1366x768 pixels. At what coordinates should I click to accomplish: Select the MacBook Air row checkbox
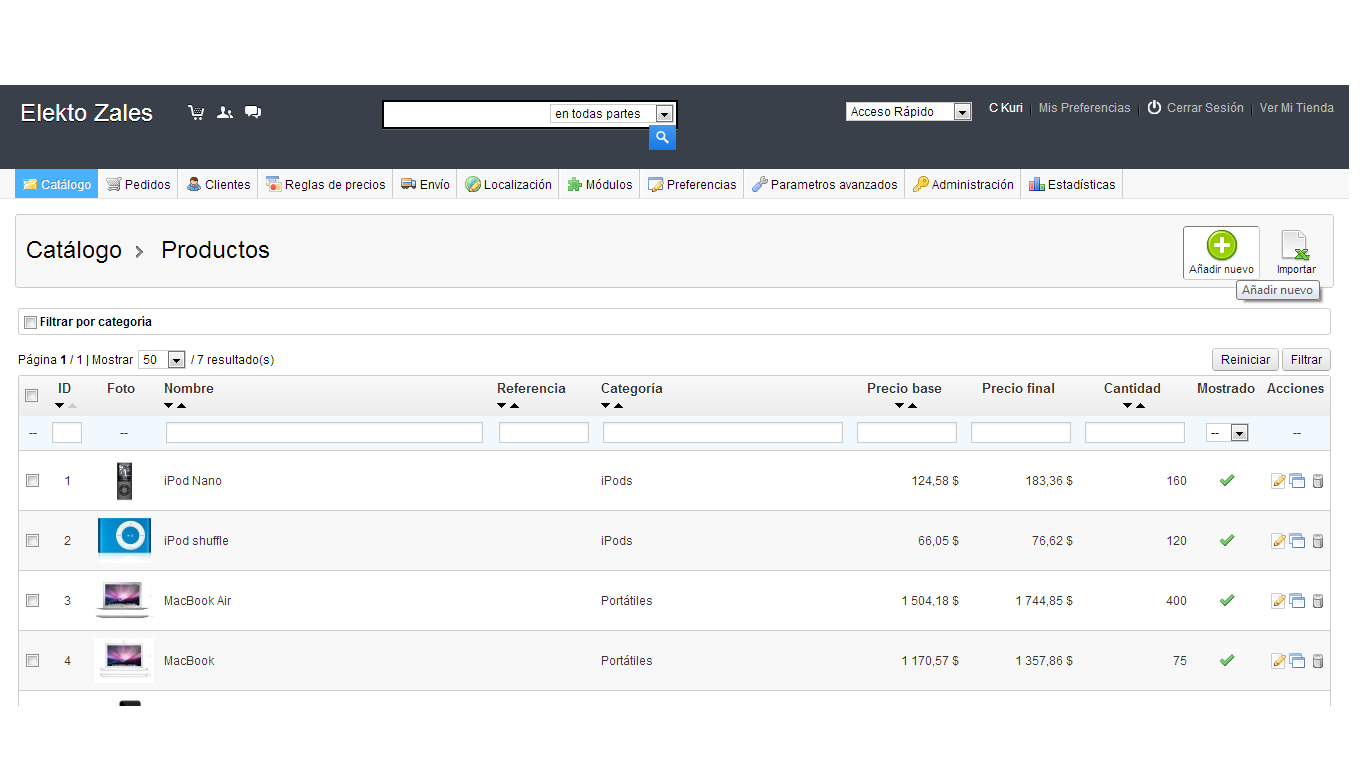(x=32, y=600)
